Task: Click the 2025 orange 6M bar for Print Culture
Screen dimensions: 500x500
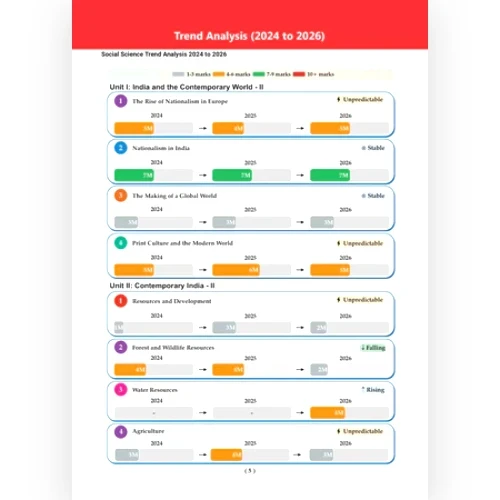Action: (x=236, y=270)
